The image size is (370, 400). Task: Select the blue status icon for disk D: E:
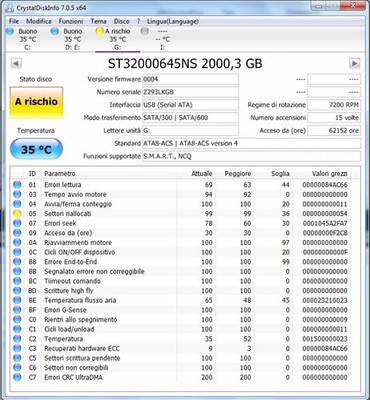coord(55,31)
